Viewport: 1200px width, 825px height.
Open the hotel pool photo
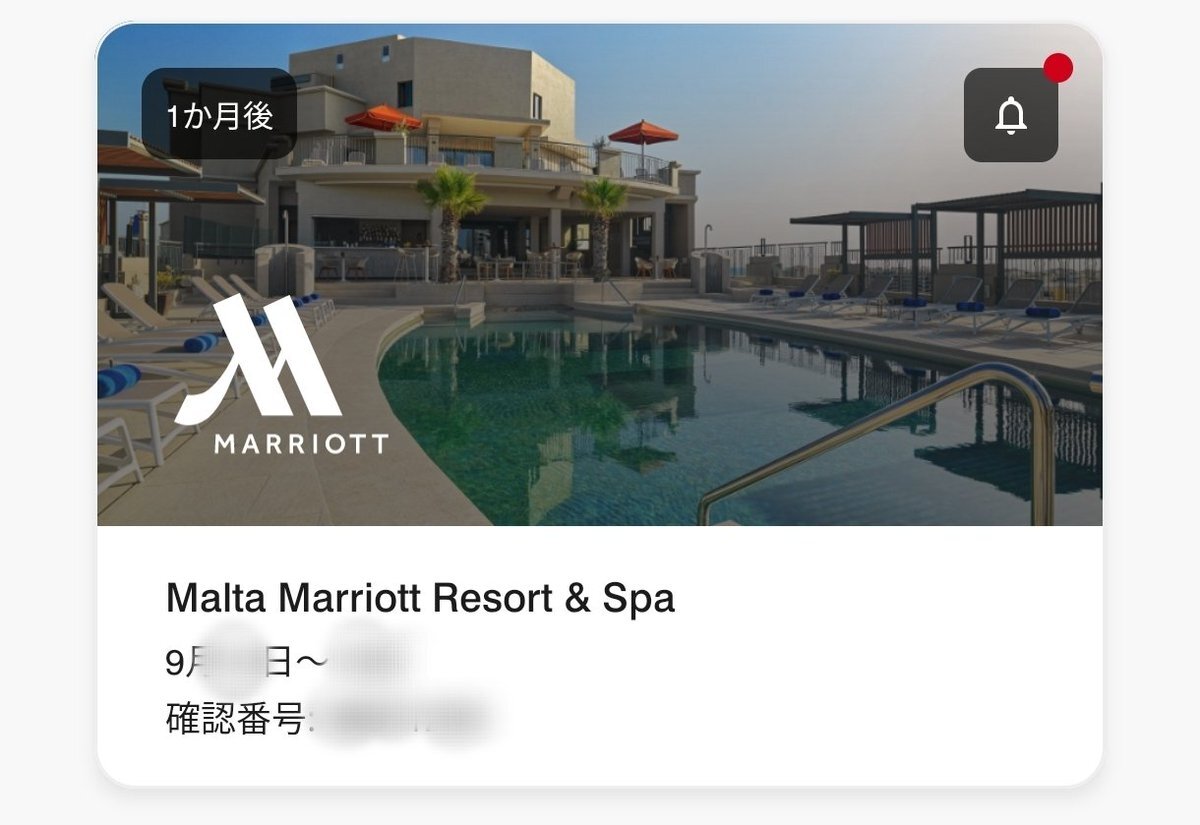click(600, 275)
